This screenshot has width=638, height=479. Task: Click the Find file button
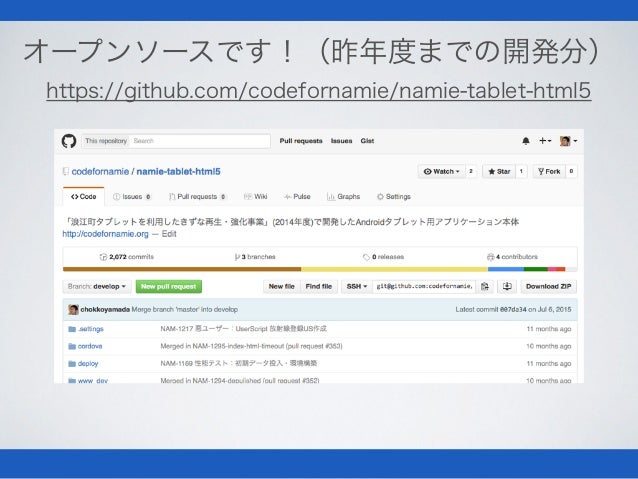pyautogui.click(x=319, y=287)
